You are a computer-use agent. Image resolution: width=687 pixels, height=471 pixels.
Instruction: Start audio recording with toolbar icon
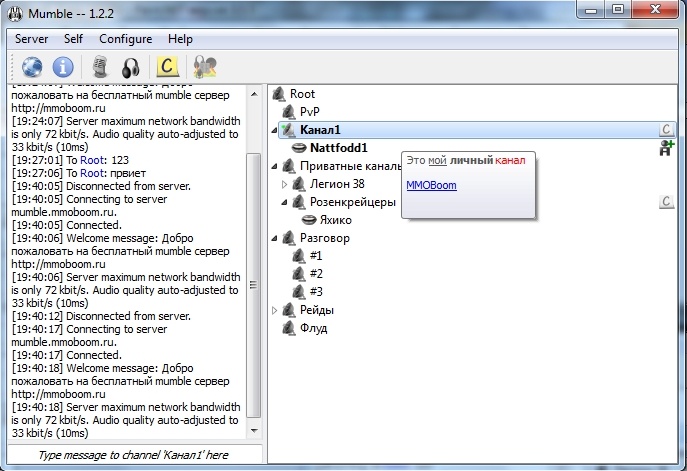pos(205,67)
